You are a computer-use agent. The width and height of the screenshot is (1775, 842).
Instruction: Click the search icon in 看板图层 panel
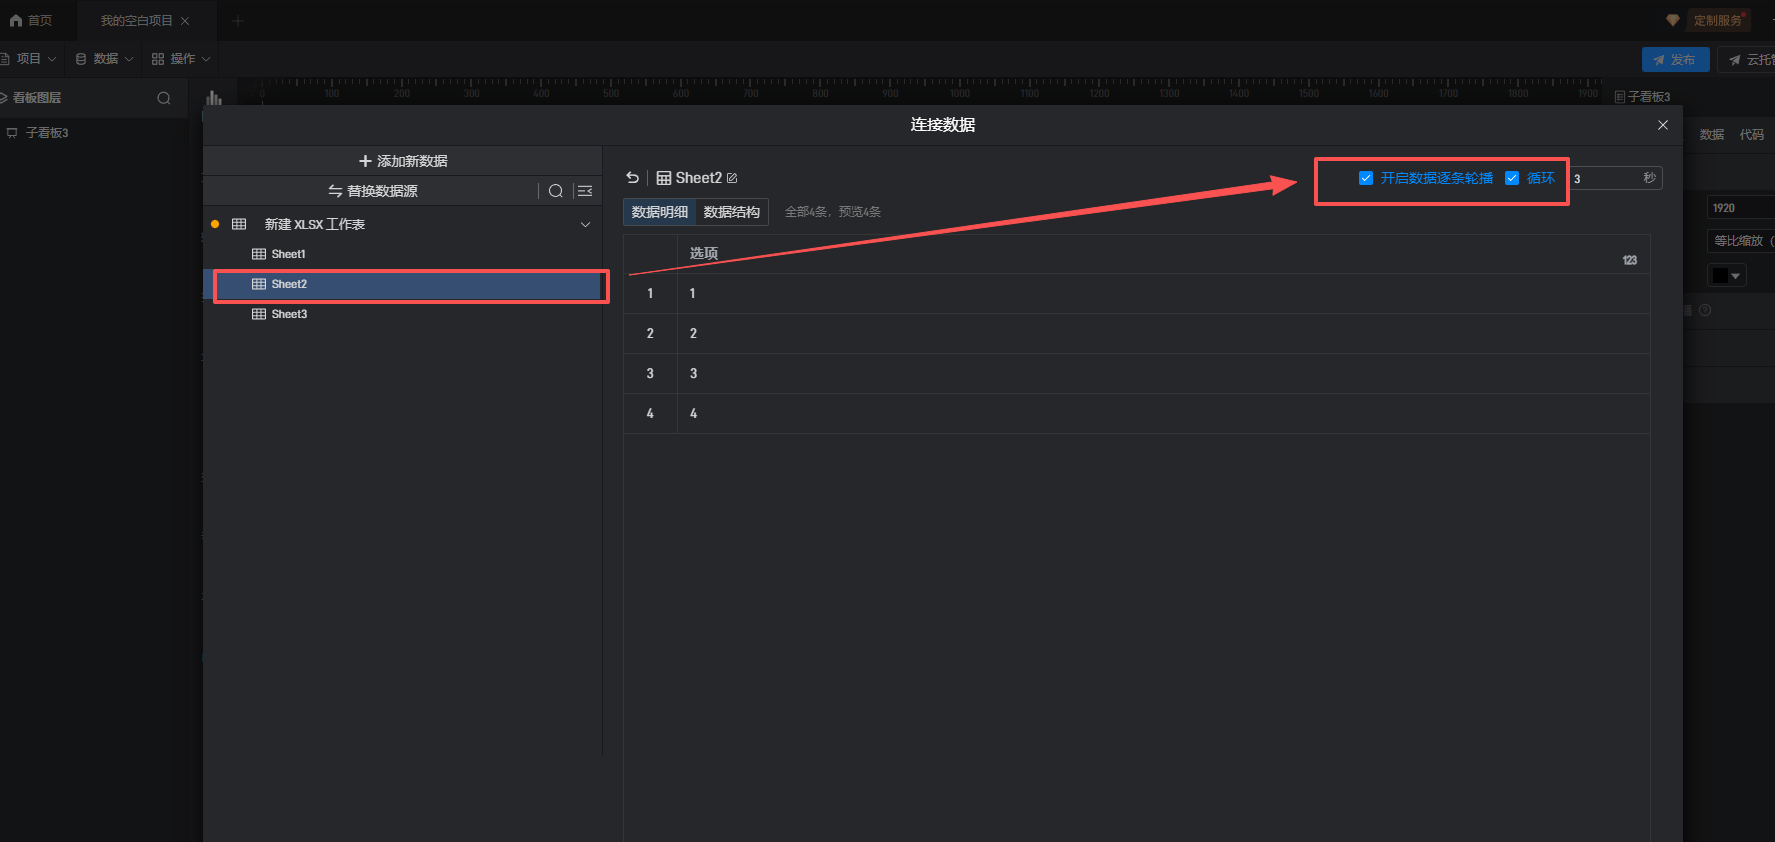[x=164, y=98]
